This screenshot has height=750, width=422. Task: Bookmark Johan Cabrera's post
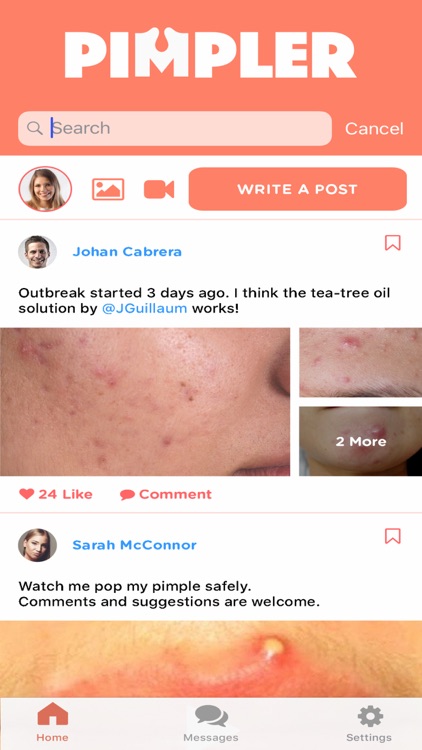(x=392, y=243)
